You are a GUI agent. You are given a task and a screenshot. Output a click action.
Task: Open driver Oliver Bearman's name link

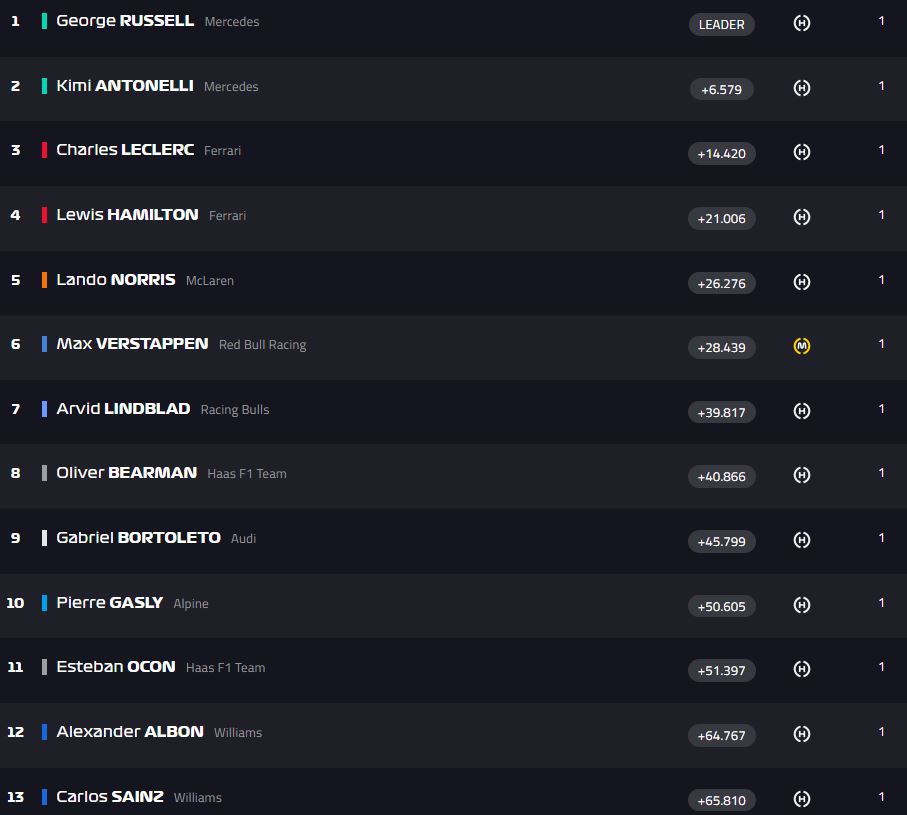(126, 473)
